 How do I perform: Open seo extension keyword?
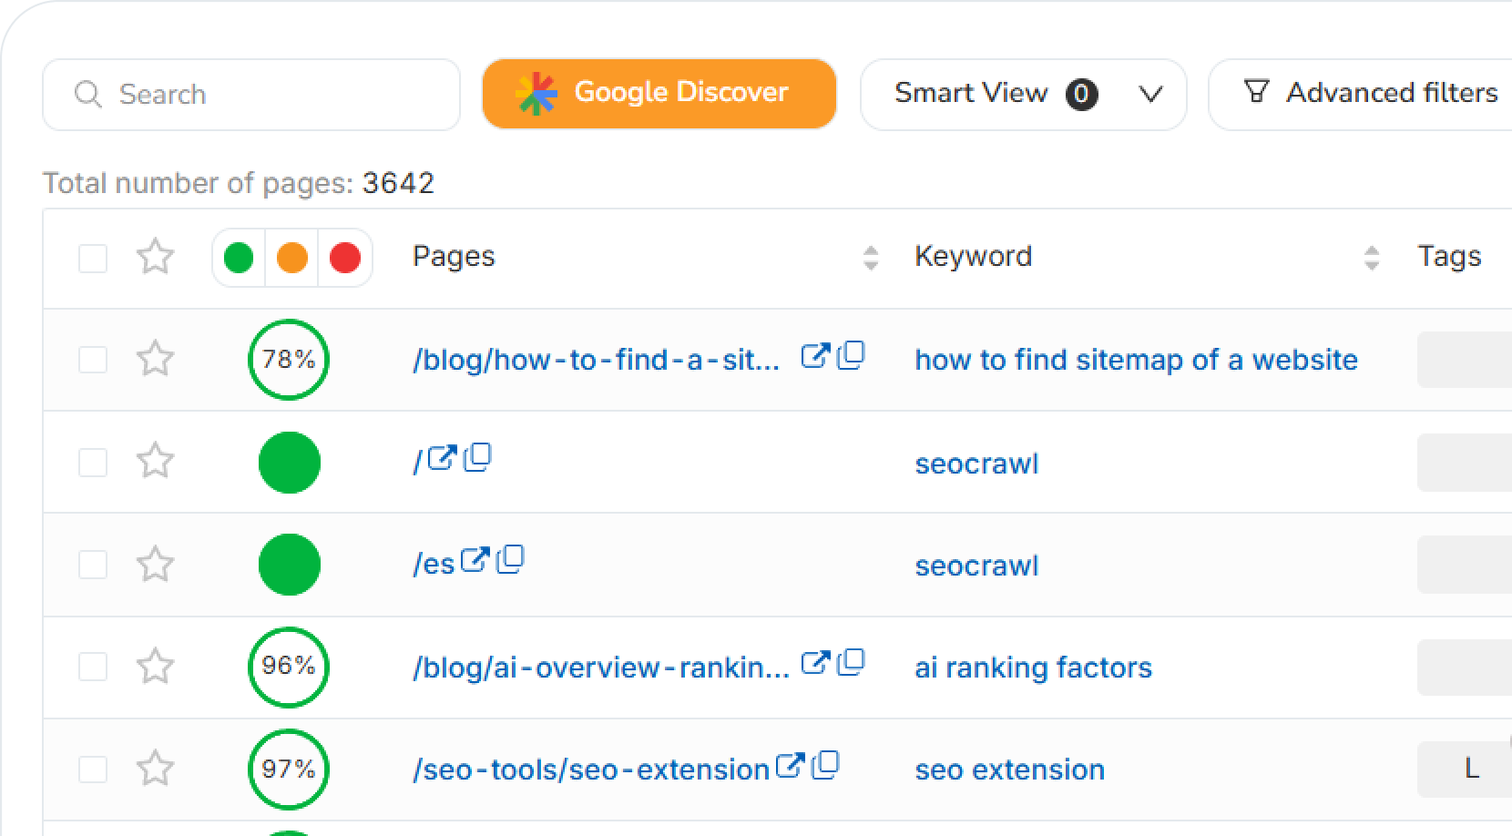tap(1009, 770)
